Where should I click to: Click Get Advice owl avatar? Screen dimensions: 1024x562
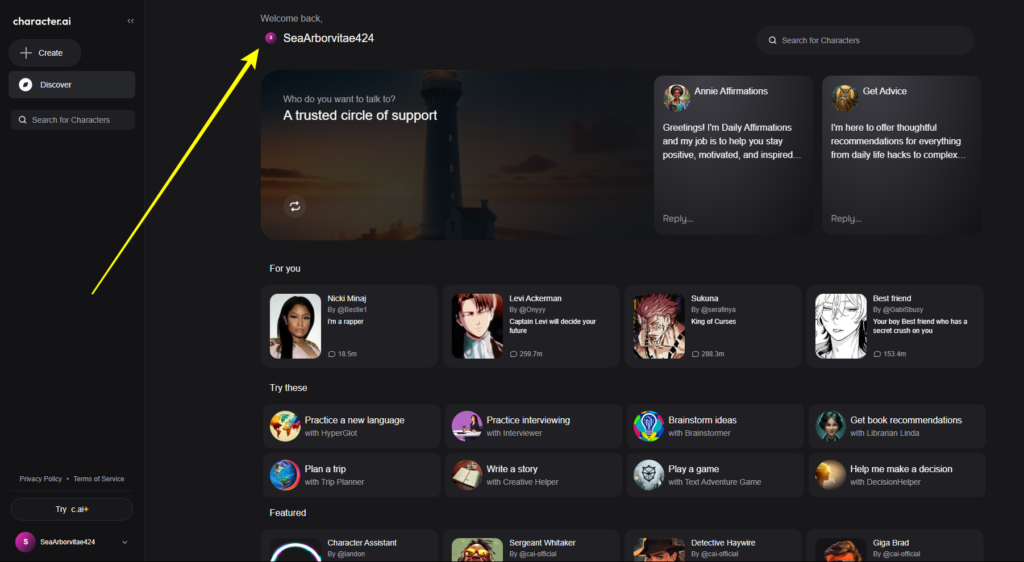845,98
